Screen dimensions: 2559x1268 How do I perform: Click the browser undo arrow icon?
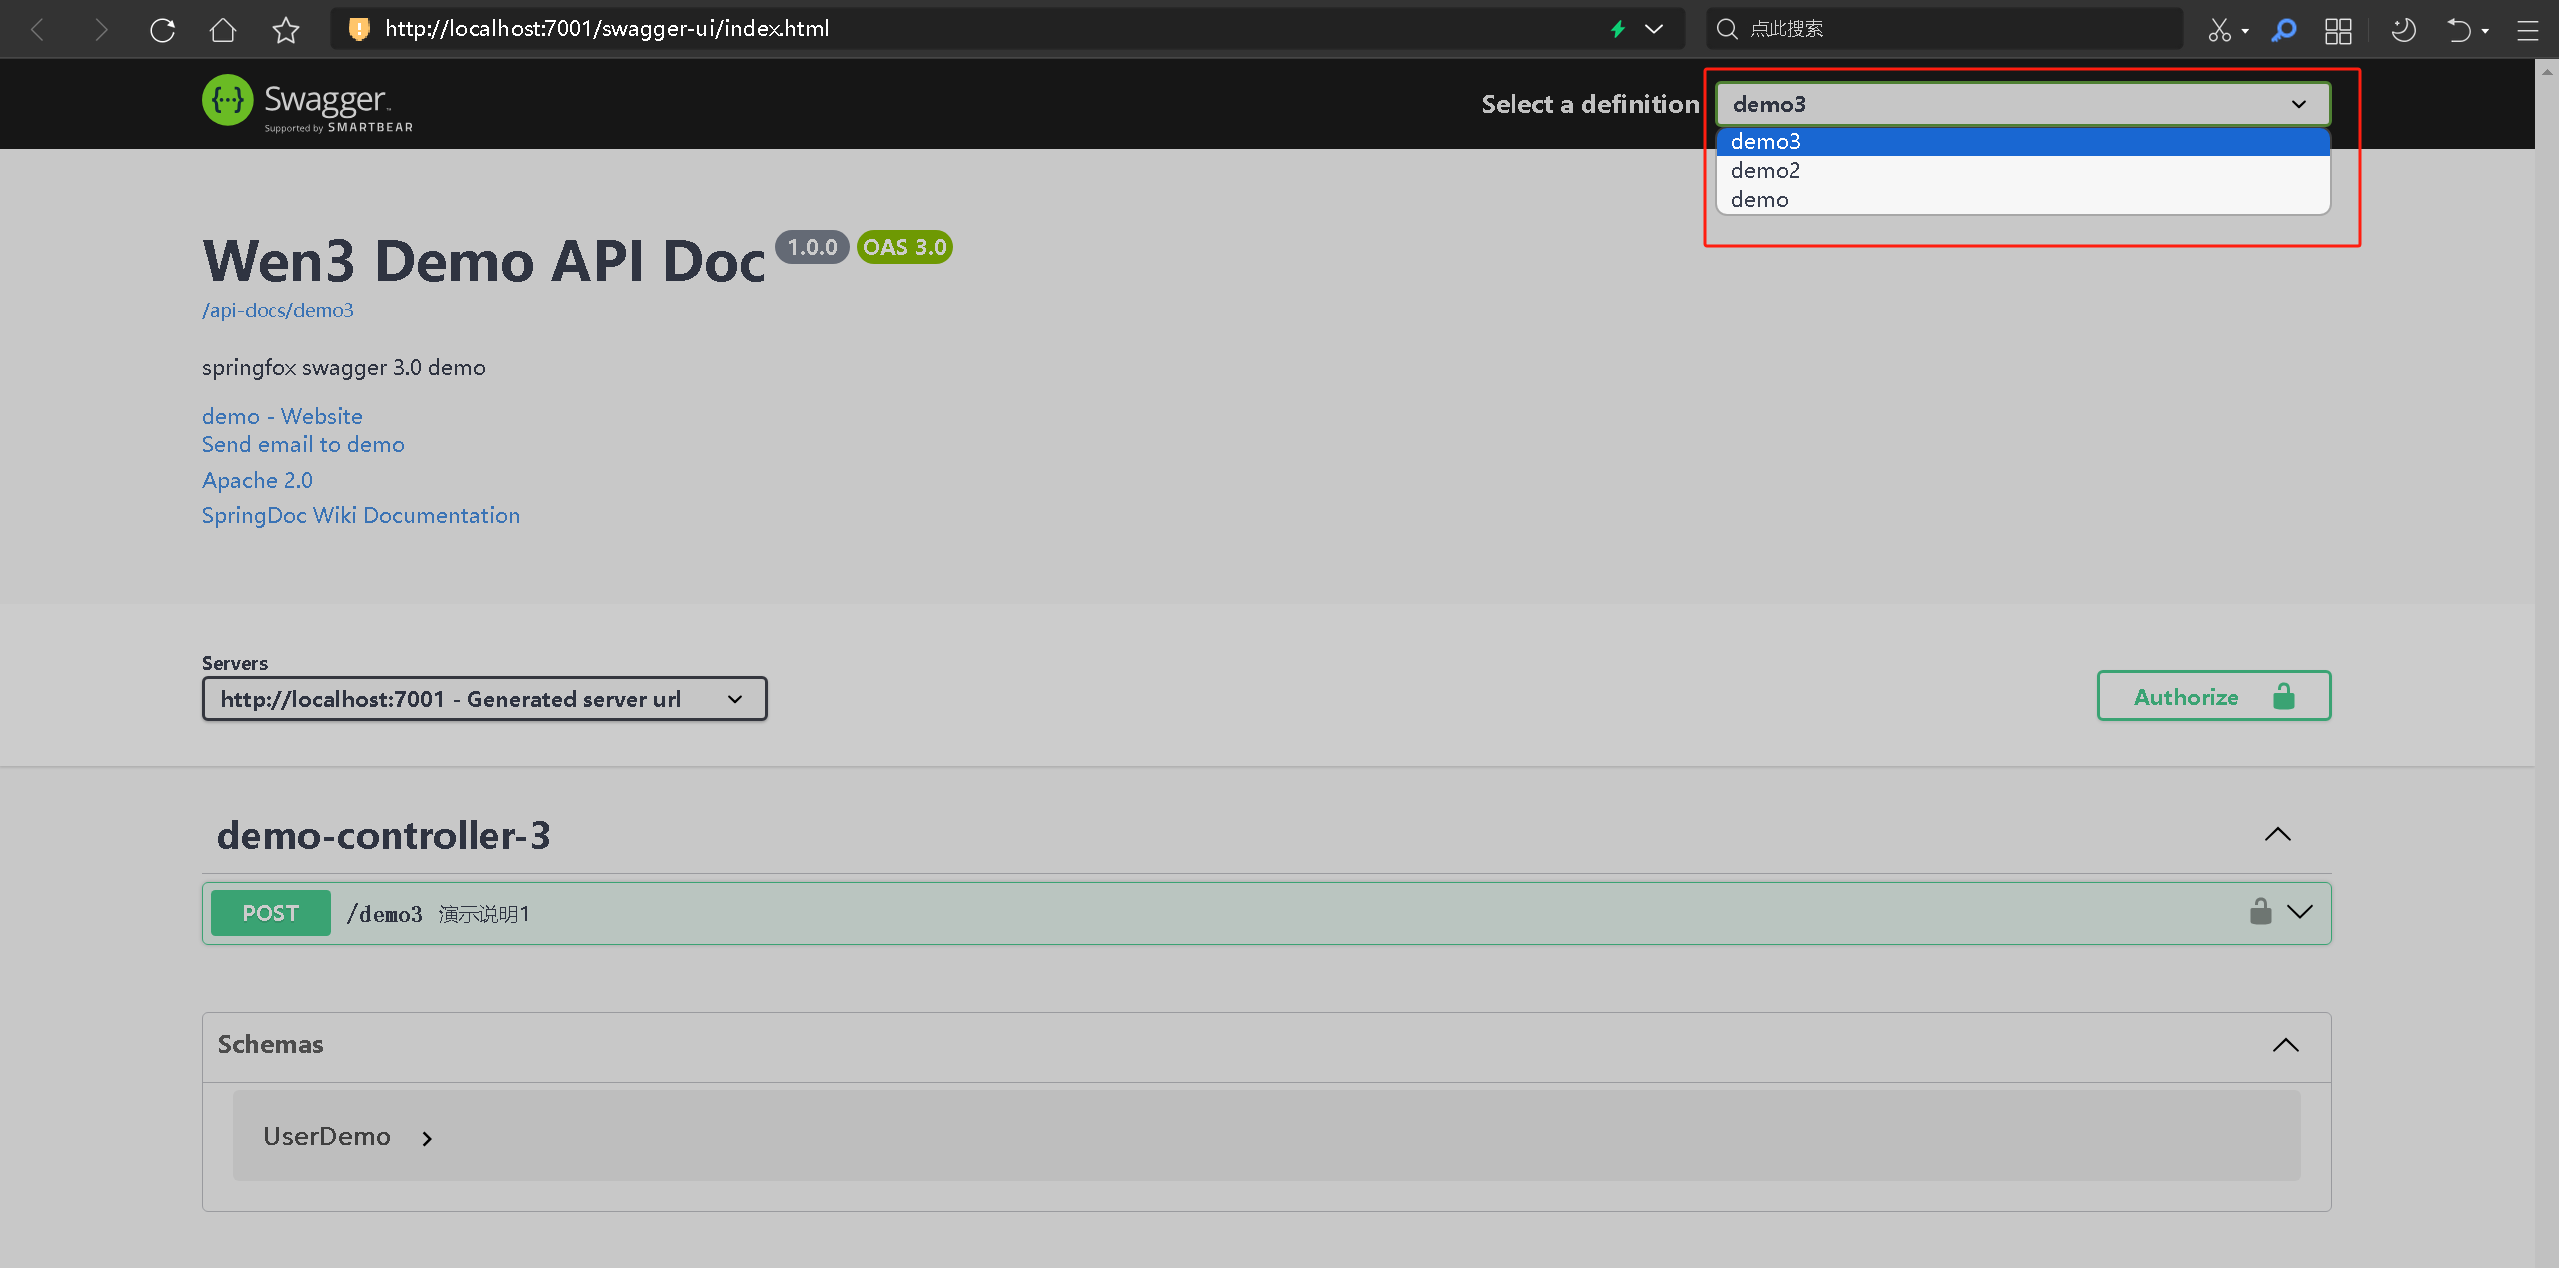[2459, 30]
